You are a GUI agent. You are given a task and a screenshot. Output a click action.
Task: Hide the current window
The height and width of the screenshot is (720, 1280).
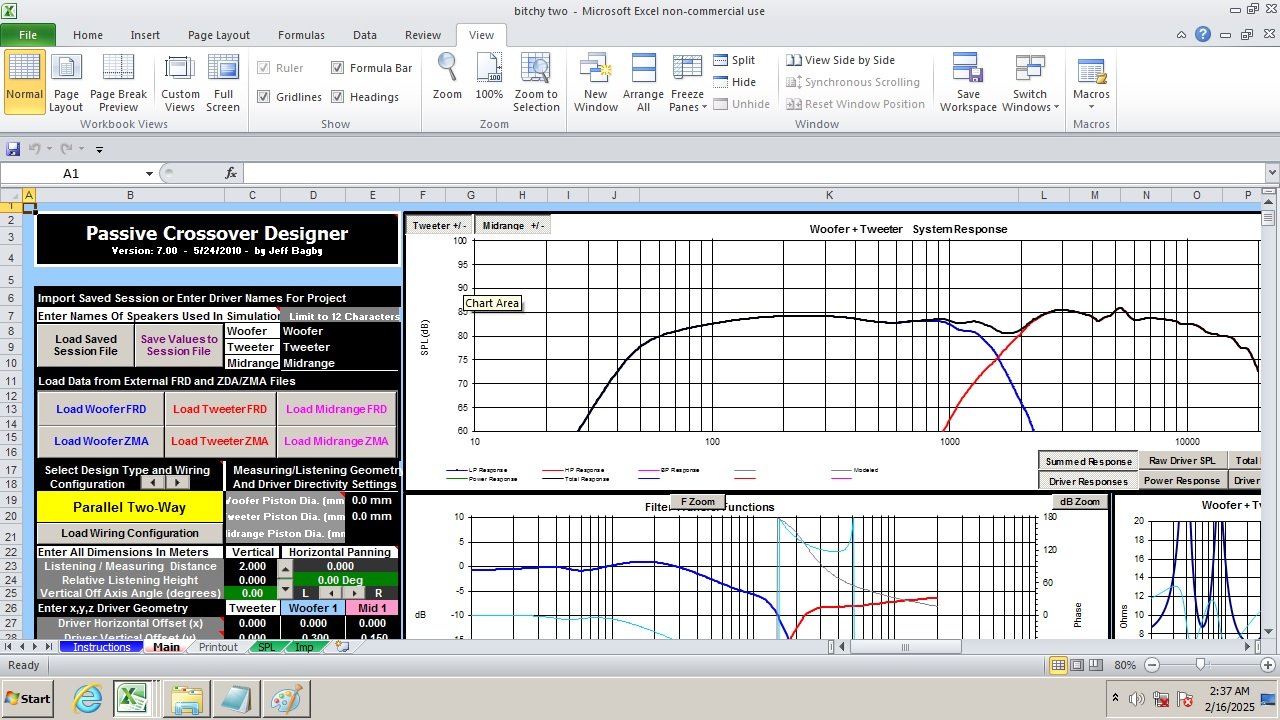point(734,82)
